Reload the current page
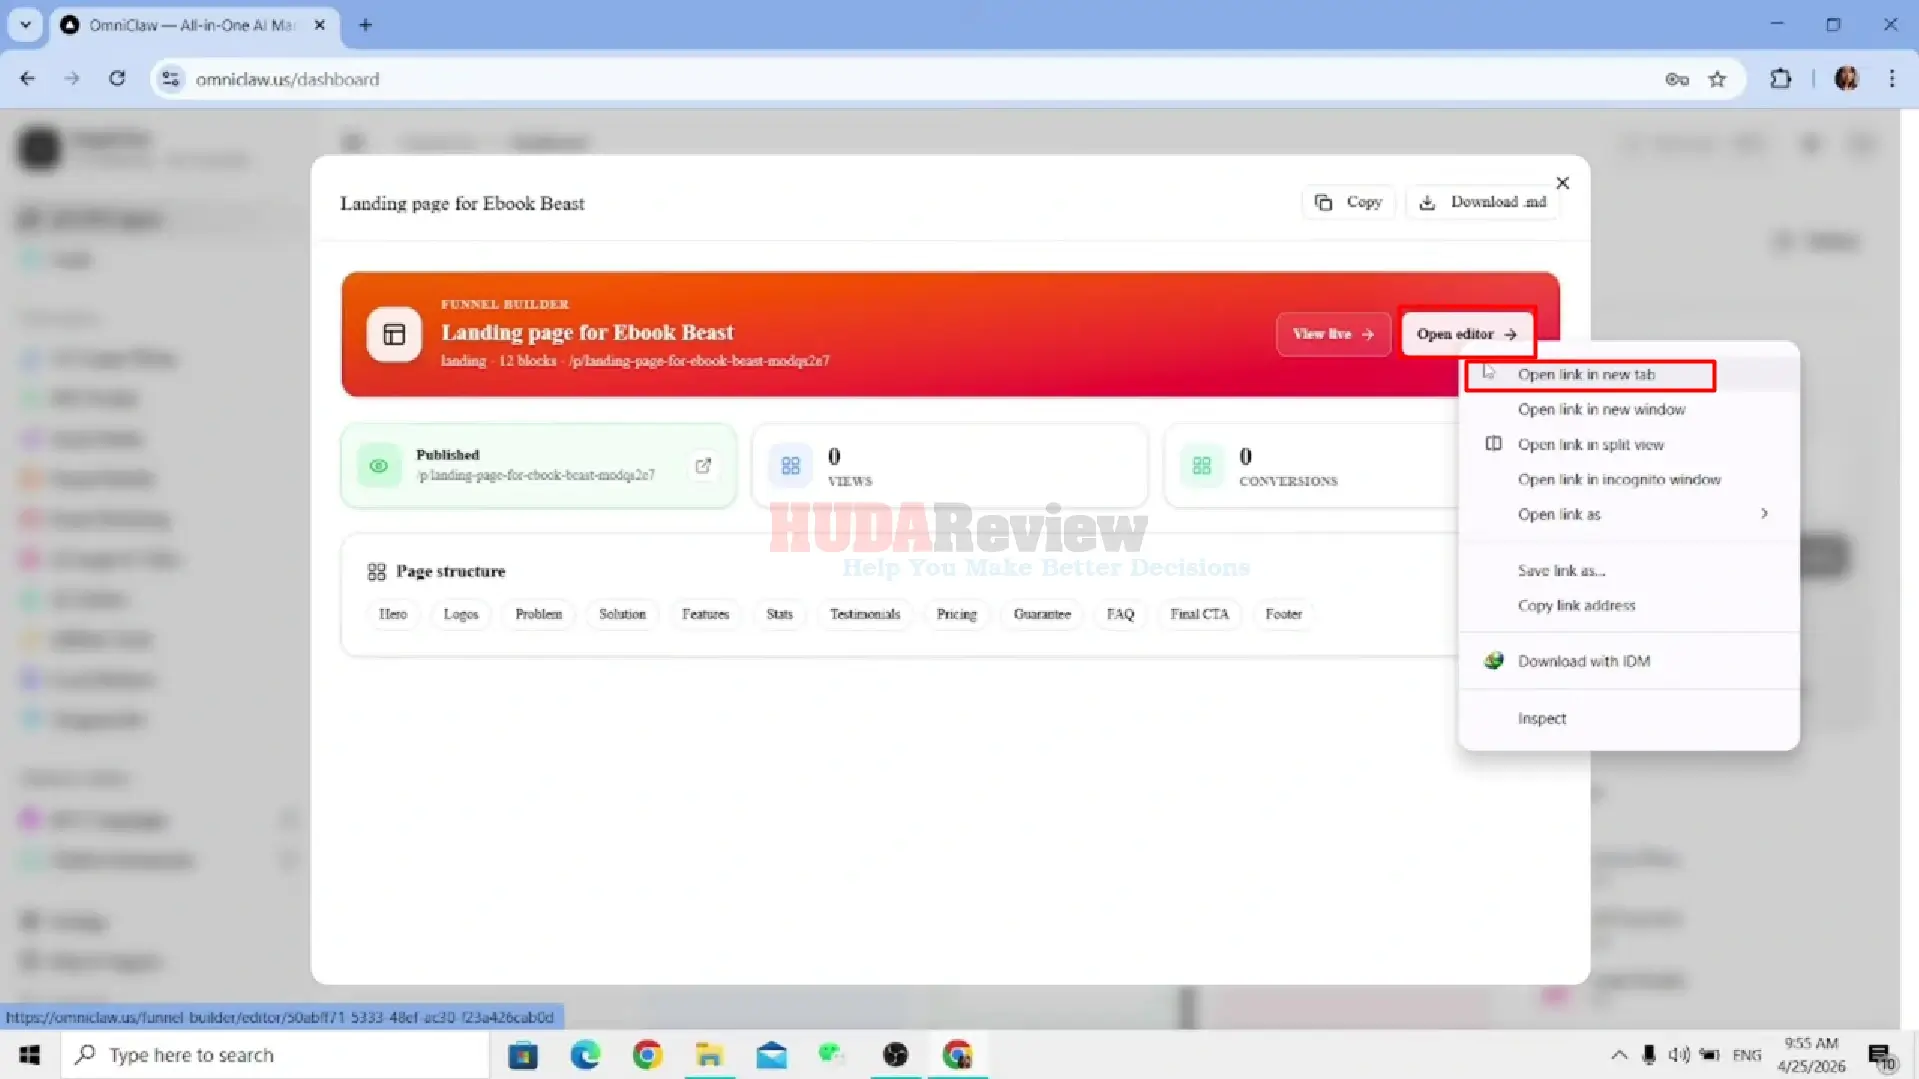The width and height of the screenshot is (1919, 1079). tap(117, 79)
